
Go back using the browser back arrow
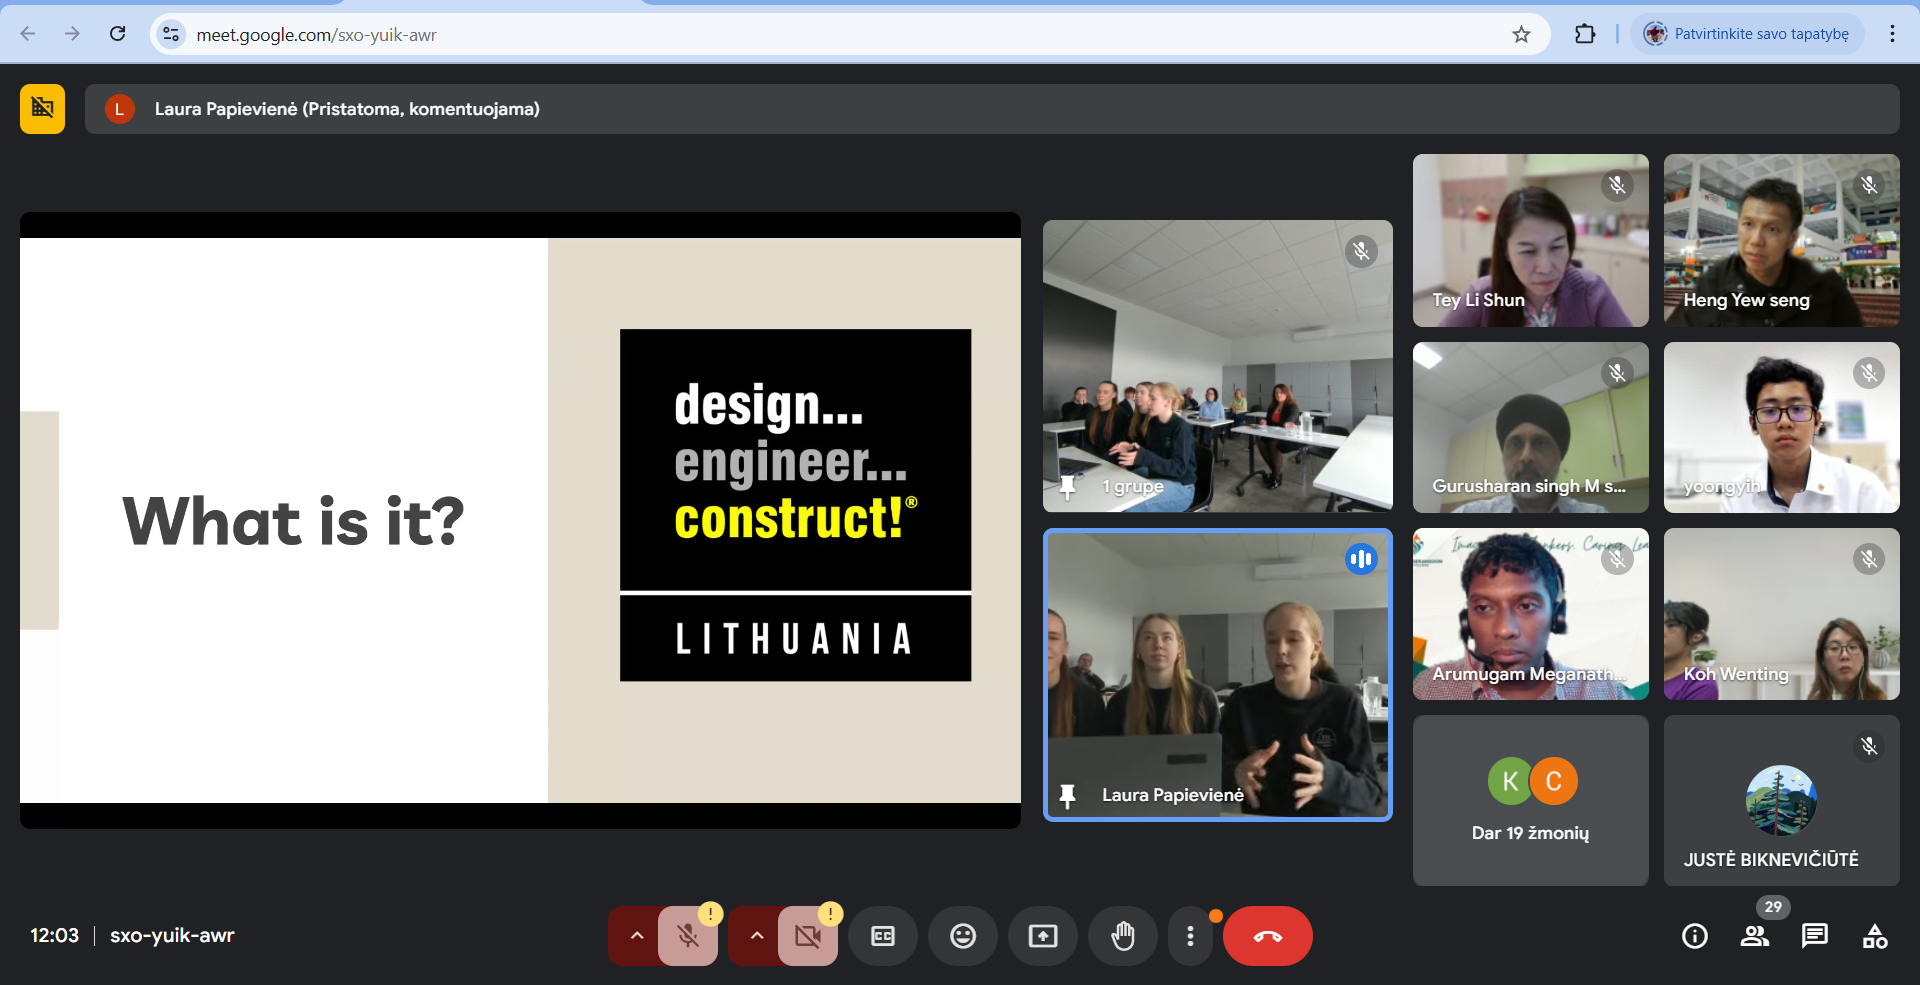[x=28, y=34]
